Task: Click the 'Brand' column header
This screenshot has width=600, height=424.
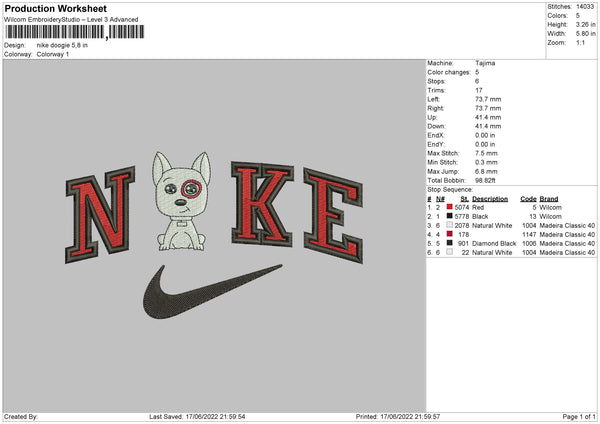Action: (549, 199)
